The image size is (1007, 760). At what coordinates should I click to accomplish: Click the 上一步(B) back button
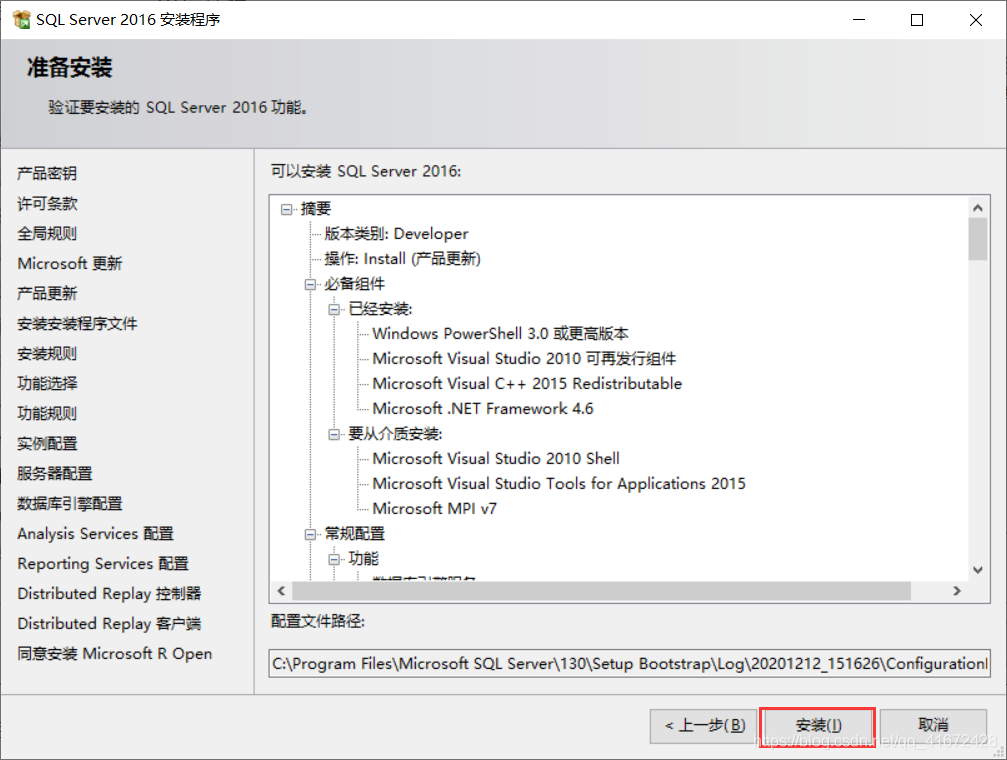pos(704,726)
